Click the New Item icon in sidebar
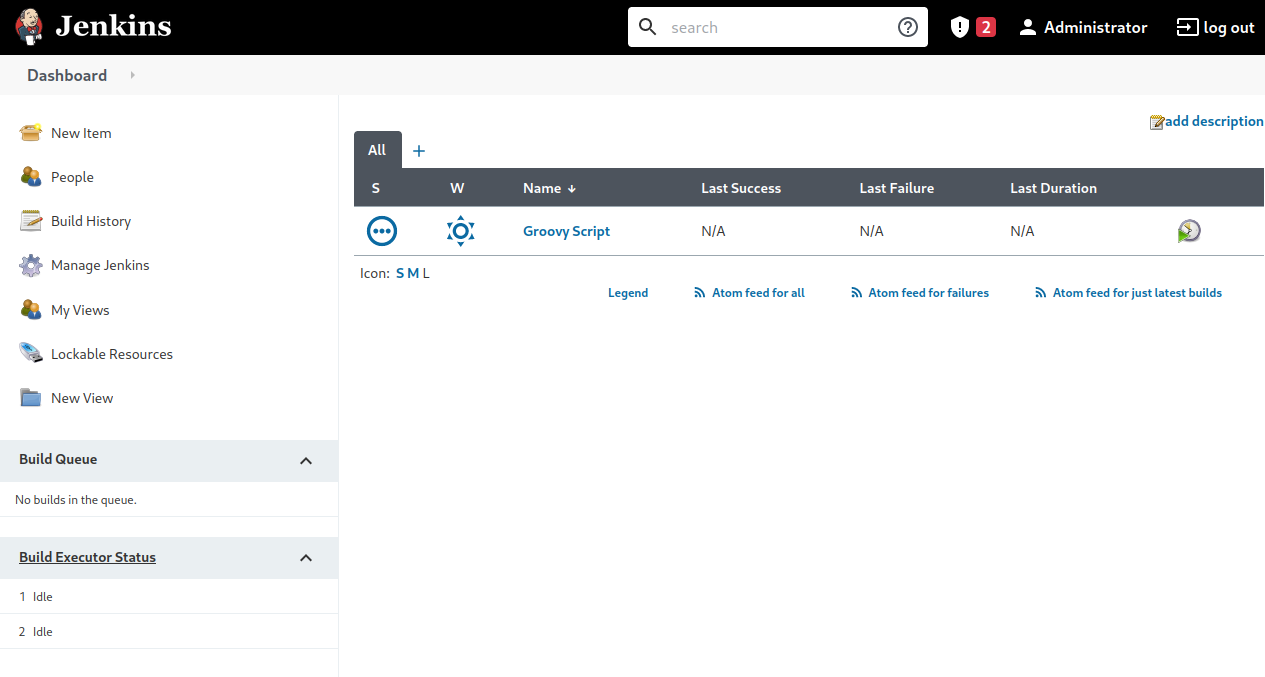 coord(31,133)
